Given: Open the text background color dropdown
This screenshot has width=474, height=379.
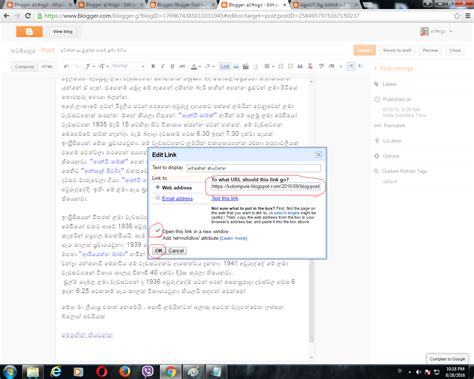Looking at the screenshot, I should pyautogui.click(x=210, y=67).
